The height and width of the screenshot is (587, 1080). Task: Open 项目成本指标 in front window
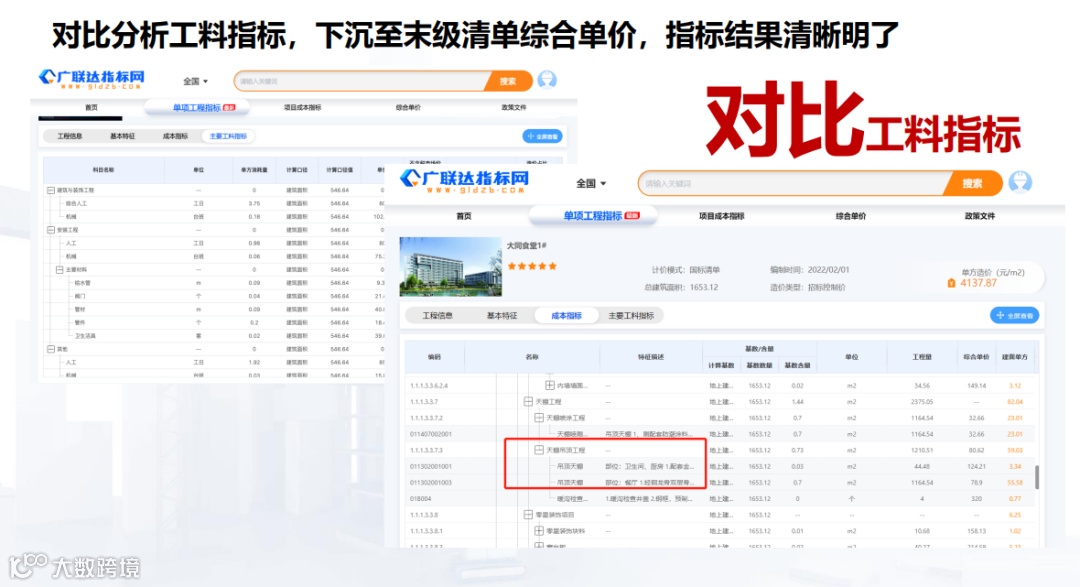click(722, 216)
